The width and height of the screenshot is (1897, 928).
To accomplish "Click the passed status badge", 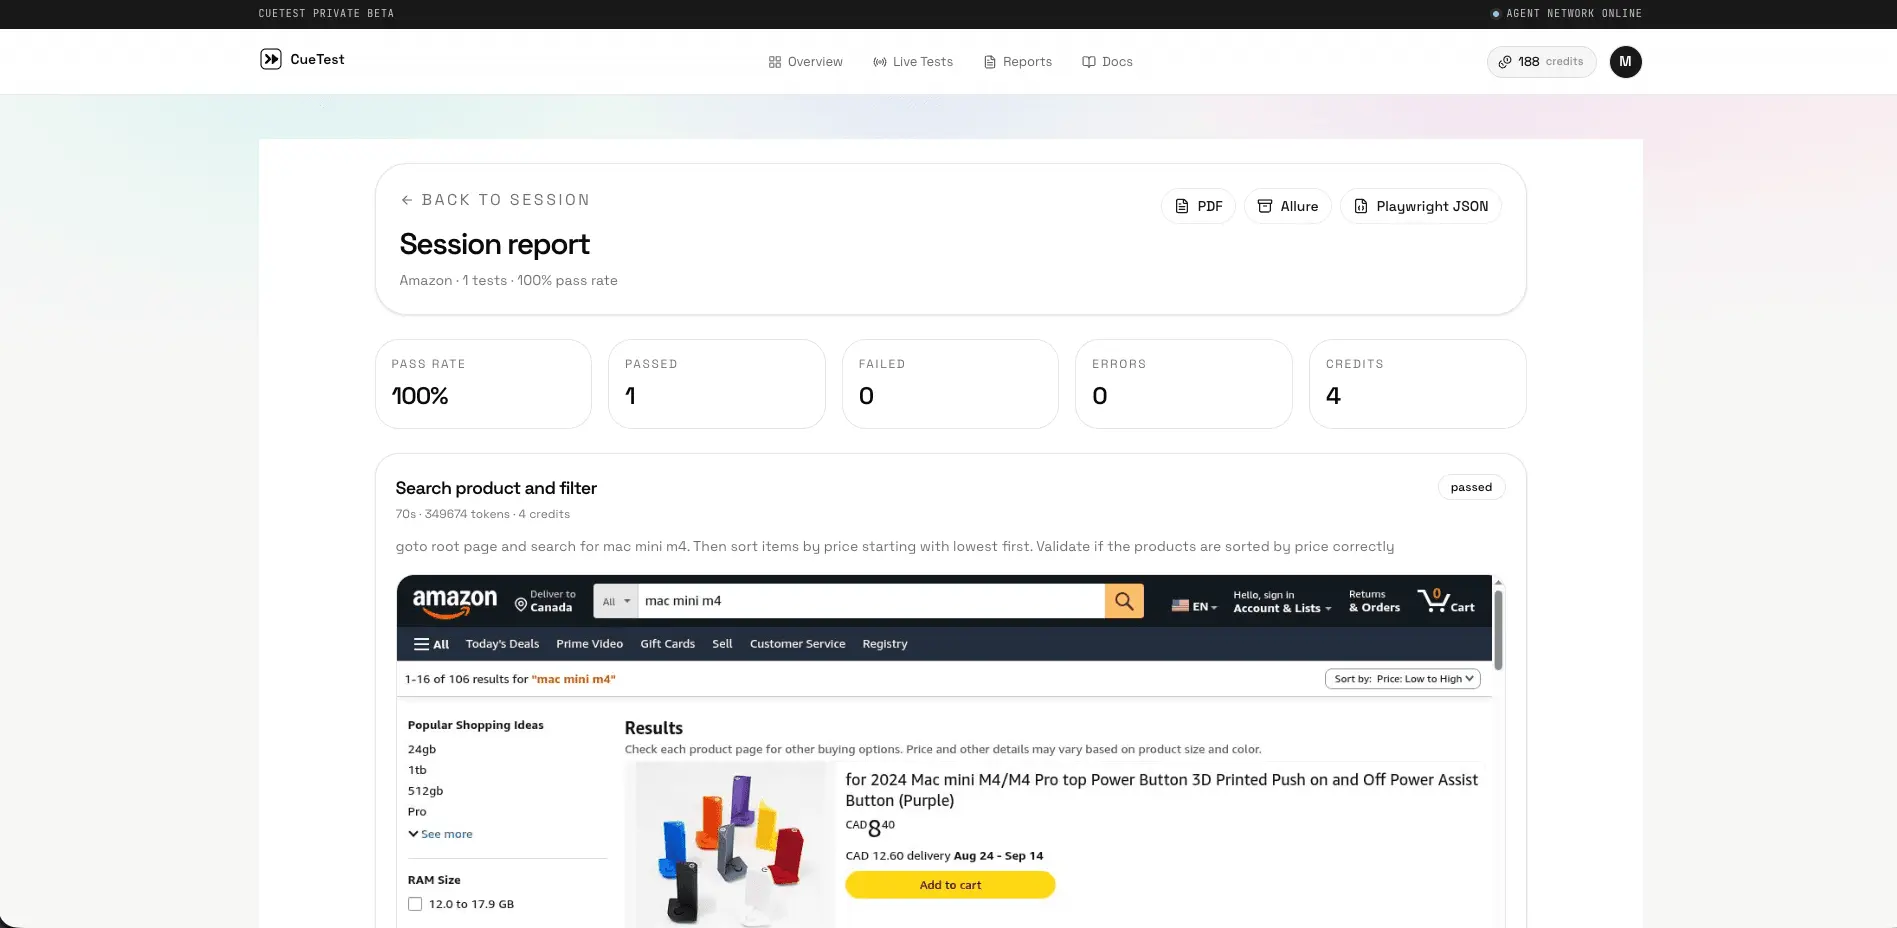I will click(x=1471, y=487).
